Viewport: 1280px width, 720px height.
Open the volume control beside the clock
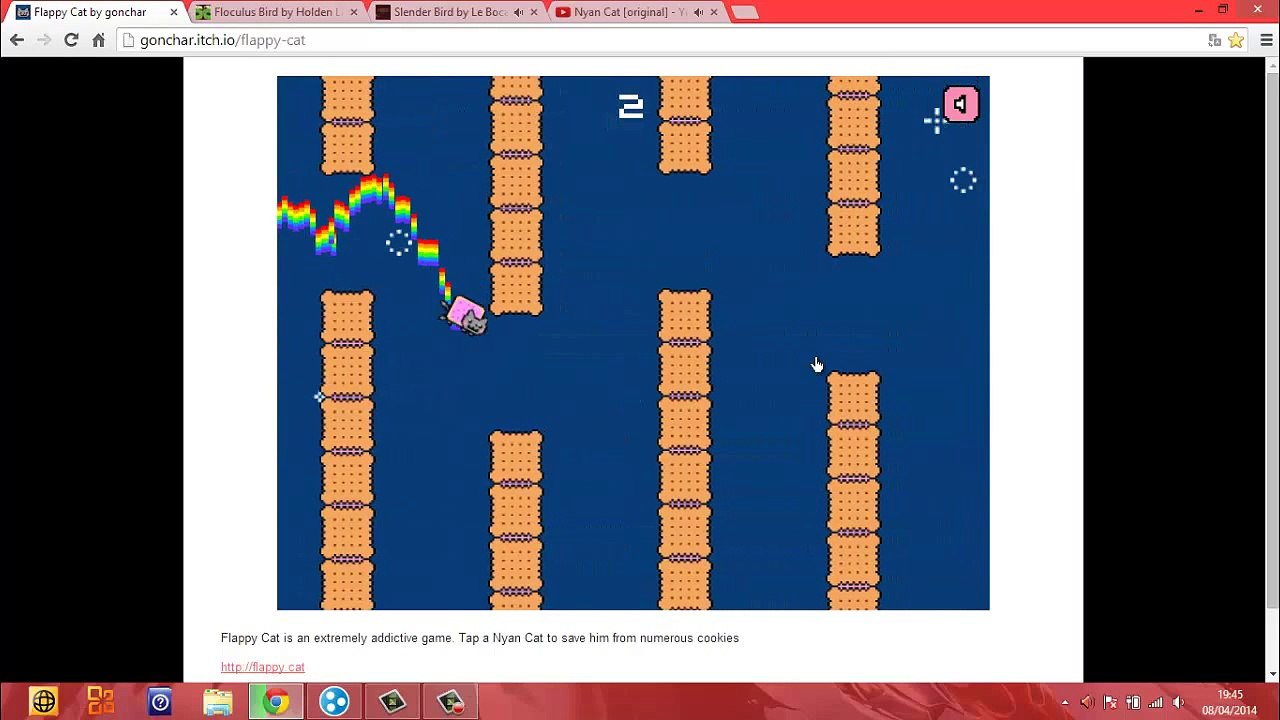pos(1179,702)
